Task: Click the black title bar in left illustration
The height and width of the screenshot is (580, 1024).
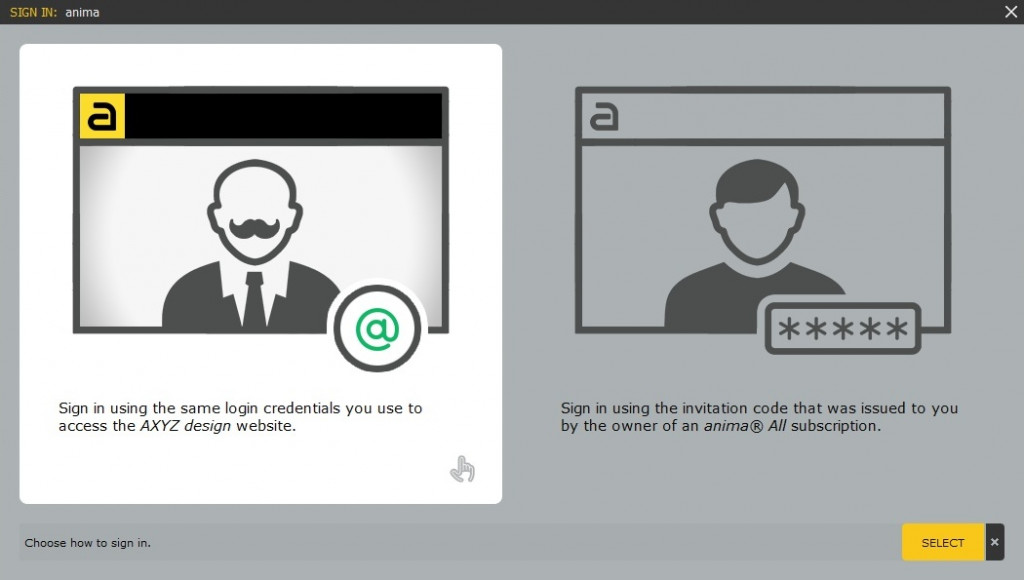Action: tap(284, 116)
